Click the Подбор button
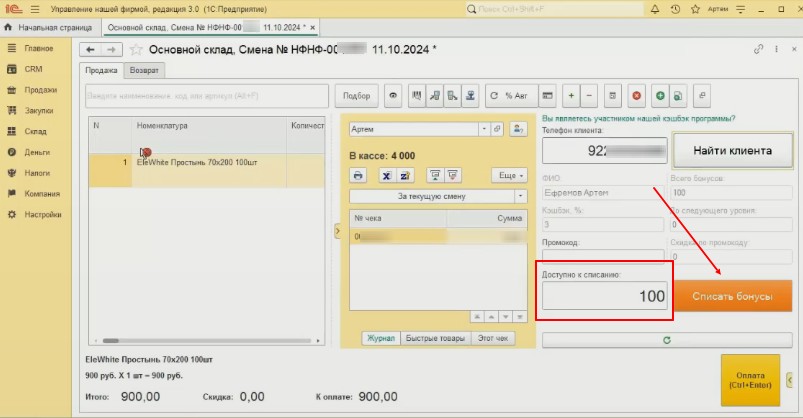The image size is (803, 418). [356, 96]
